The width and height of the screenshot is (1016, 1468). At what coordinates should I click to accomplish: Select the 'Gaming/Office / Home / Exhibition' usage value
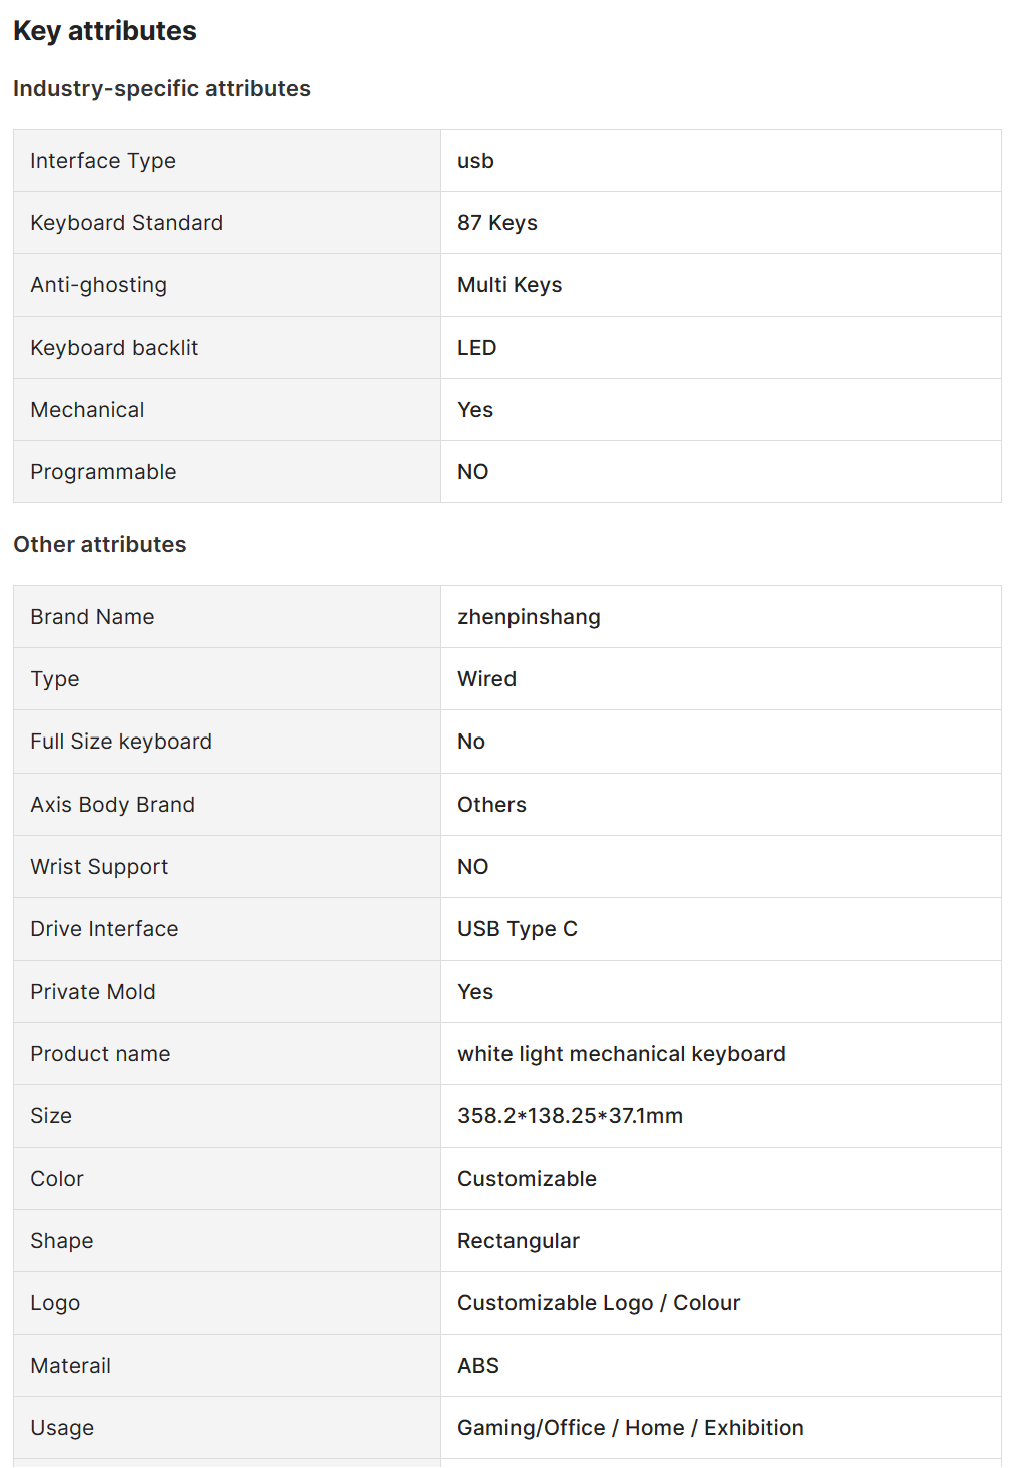[630, 1428]
